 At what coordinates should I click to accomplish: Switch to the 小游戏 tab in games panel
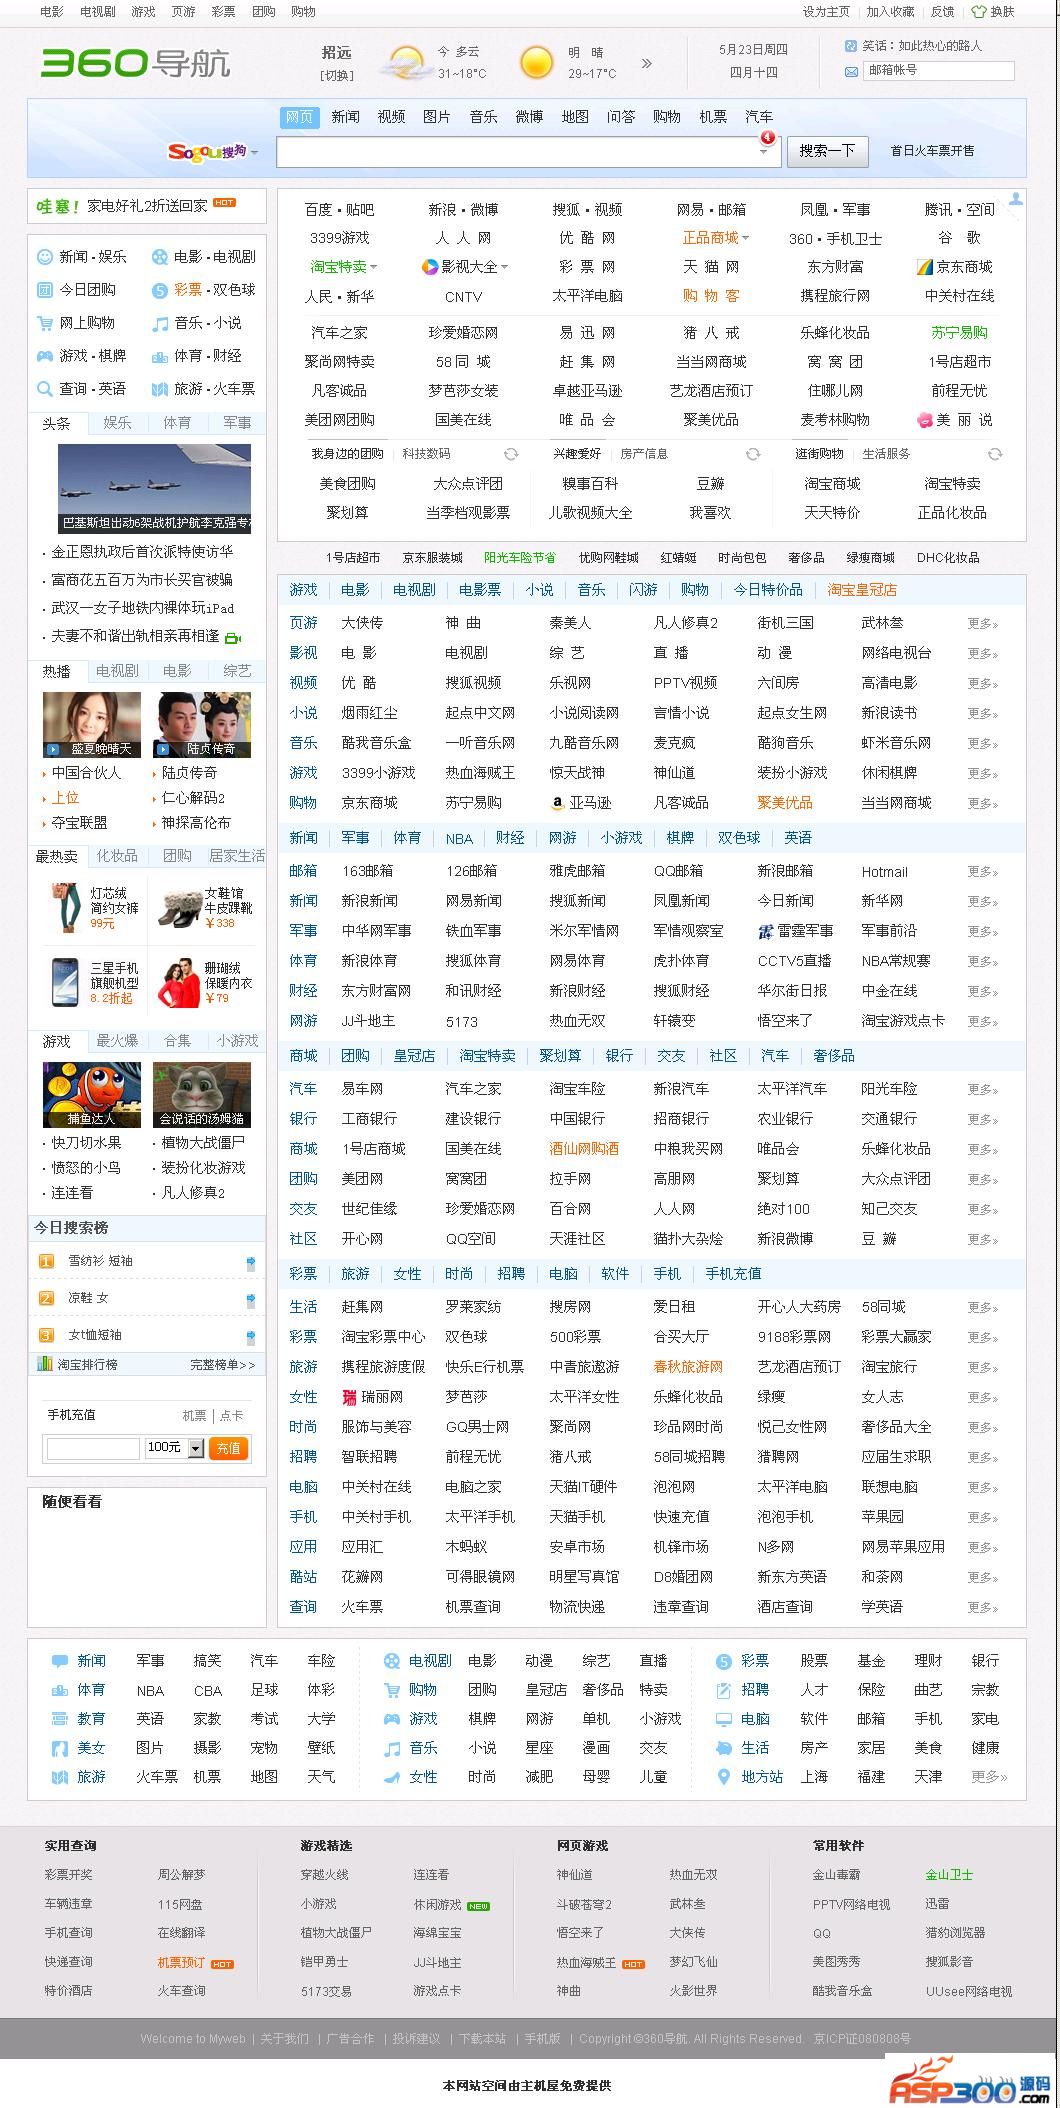[237, 1041]
